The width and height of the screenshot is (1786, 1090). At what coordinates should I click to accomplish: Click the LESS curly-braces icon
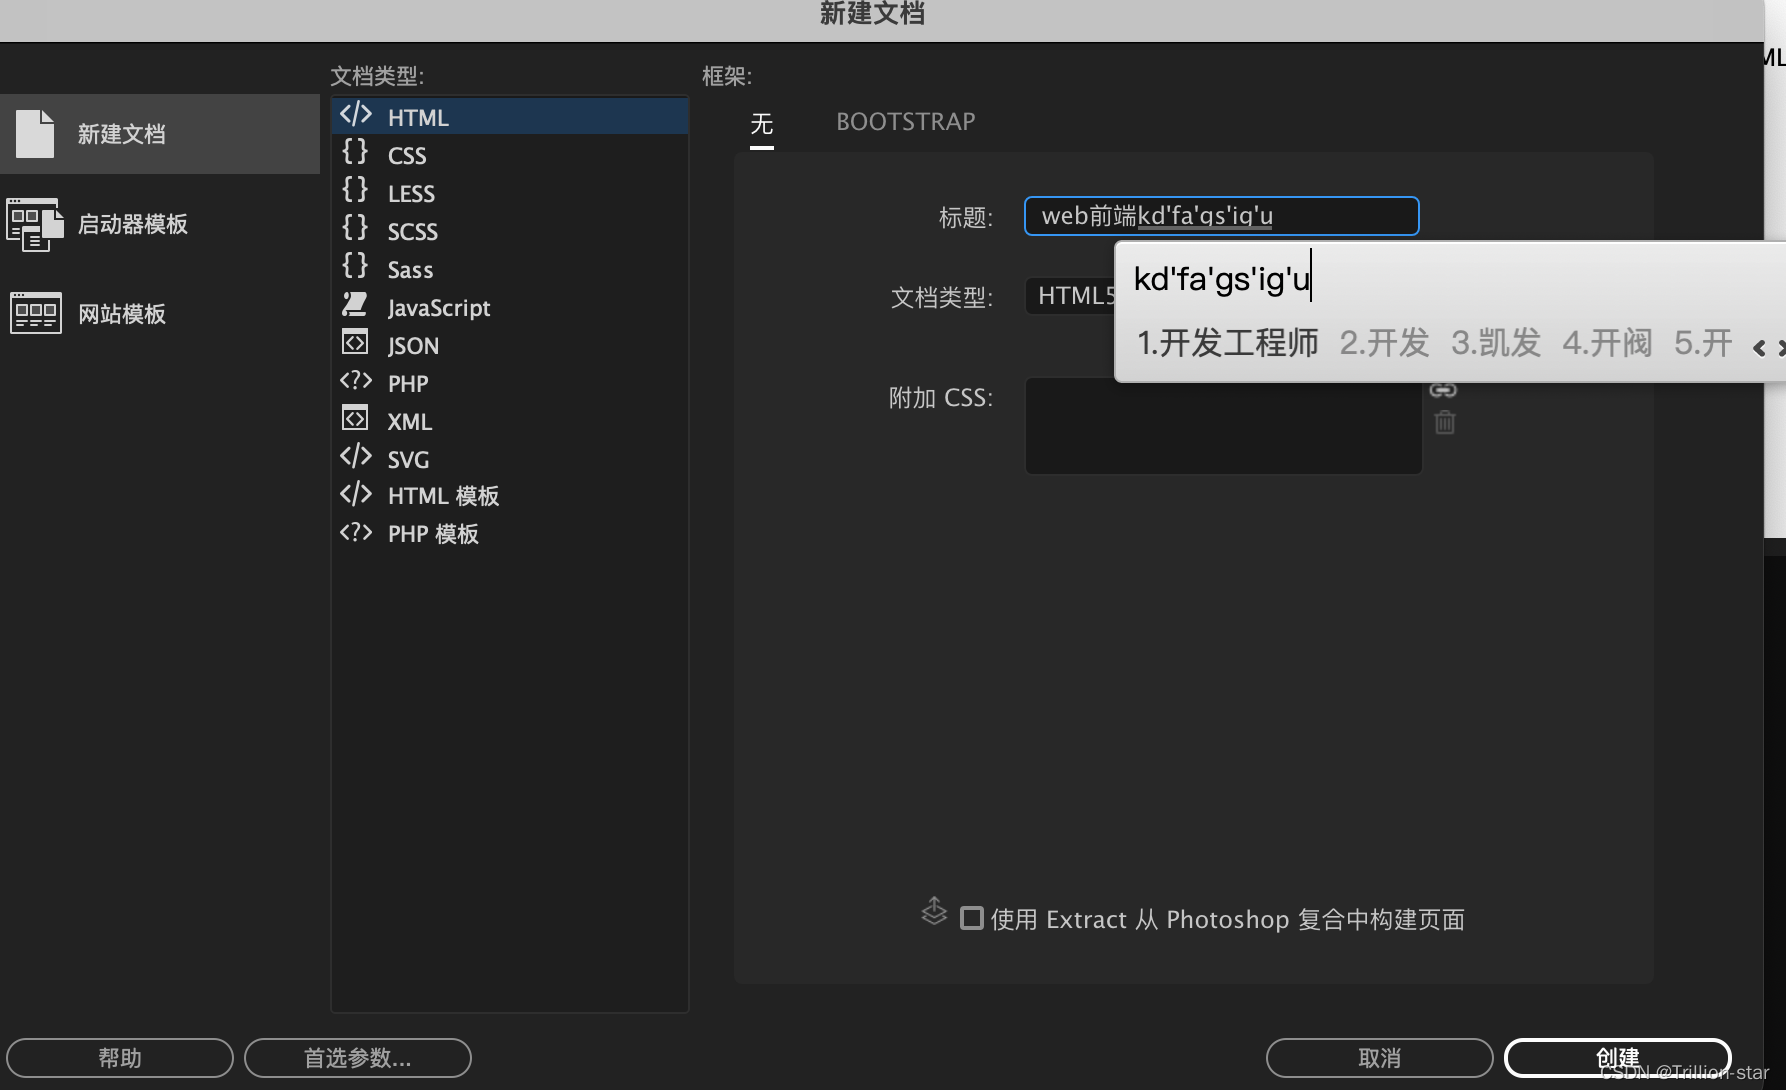pos(355,190)
